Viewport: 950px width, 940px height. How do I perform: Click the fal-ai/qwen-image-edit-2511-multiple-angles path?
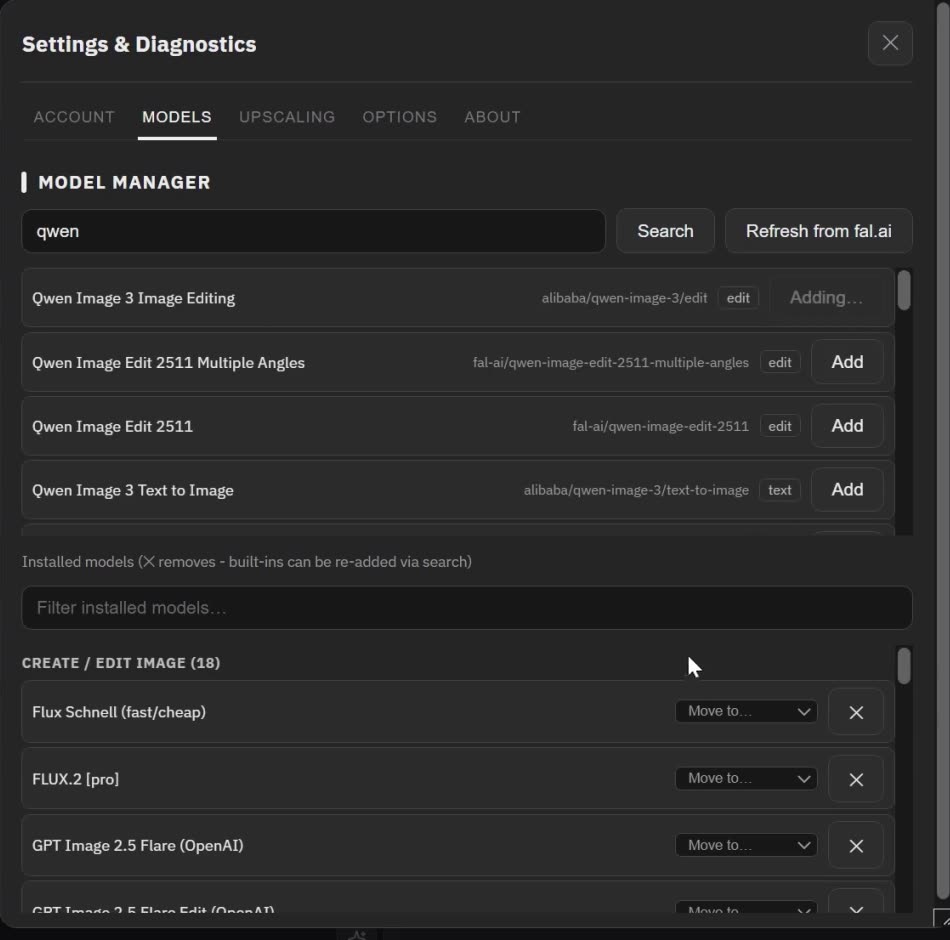(x=611, y=362)
